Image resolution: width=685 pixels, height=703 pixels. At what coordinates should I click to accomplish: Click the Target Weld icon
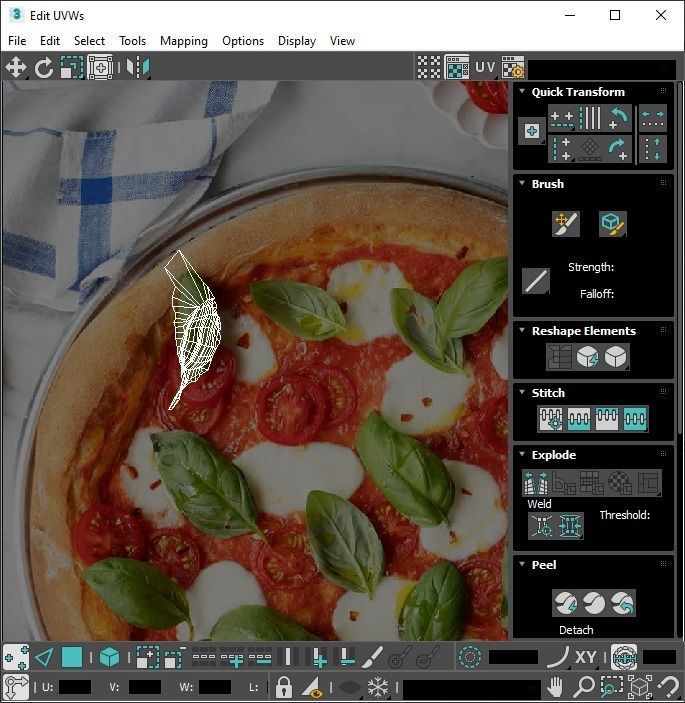[542, 525]
